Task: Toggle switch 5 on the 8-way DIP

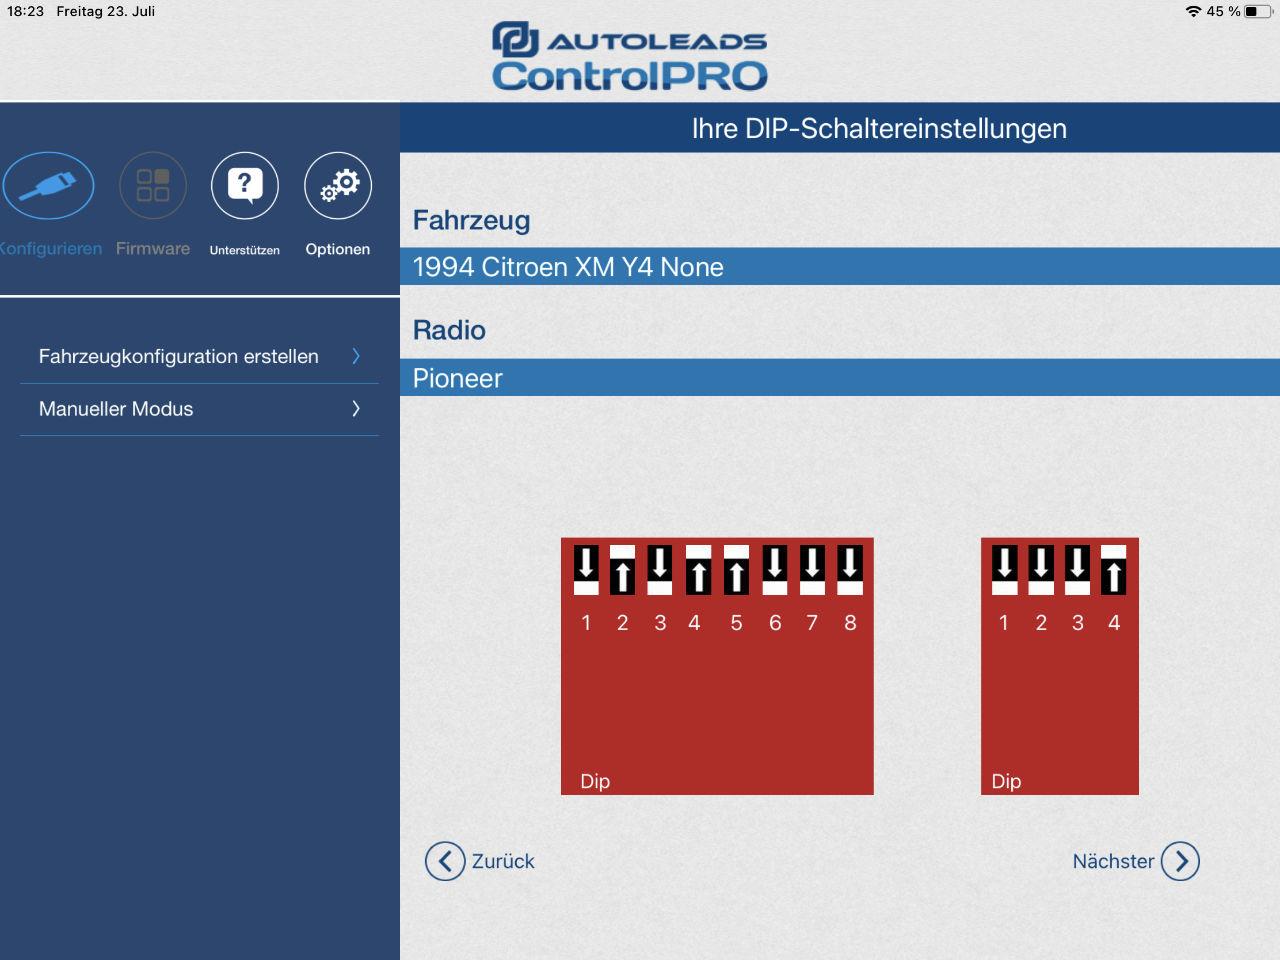Action: (x=736, y=570)
